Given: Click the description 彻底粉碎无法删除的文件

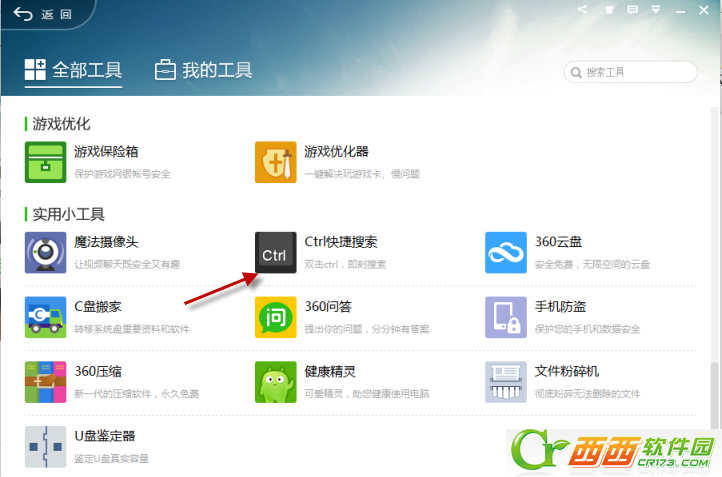Looking at the screenshot, I should [587, 394].
